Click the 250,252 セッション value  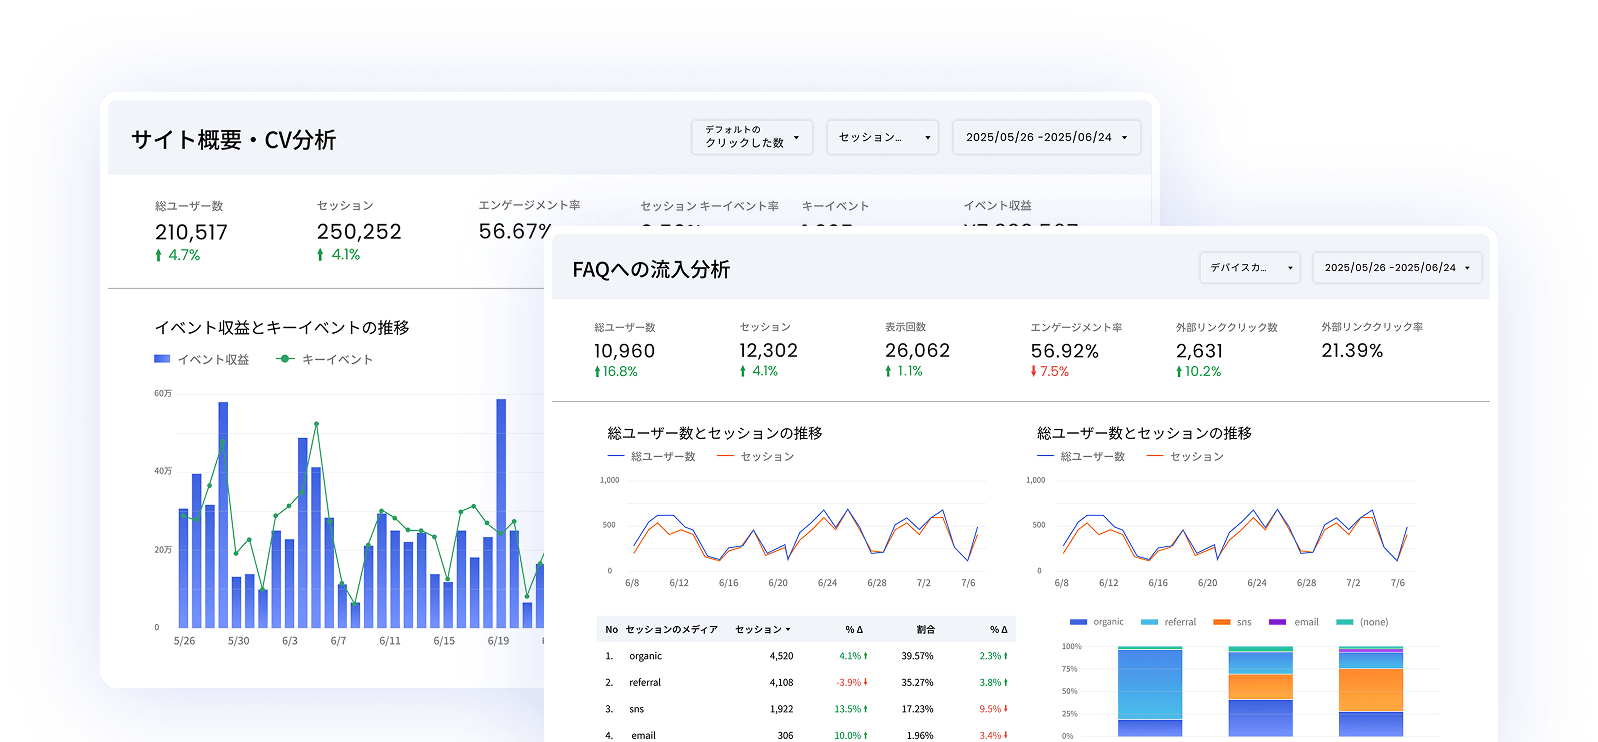pyautogui.click(x=359, y=232)
